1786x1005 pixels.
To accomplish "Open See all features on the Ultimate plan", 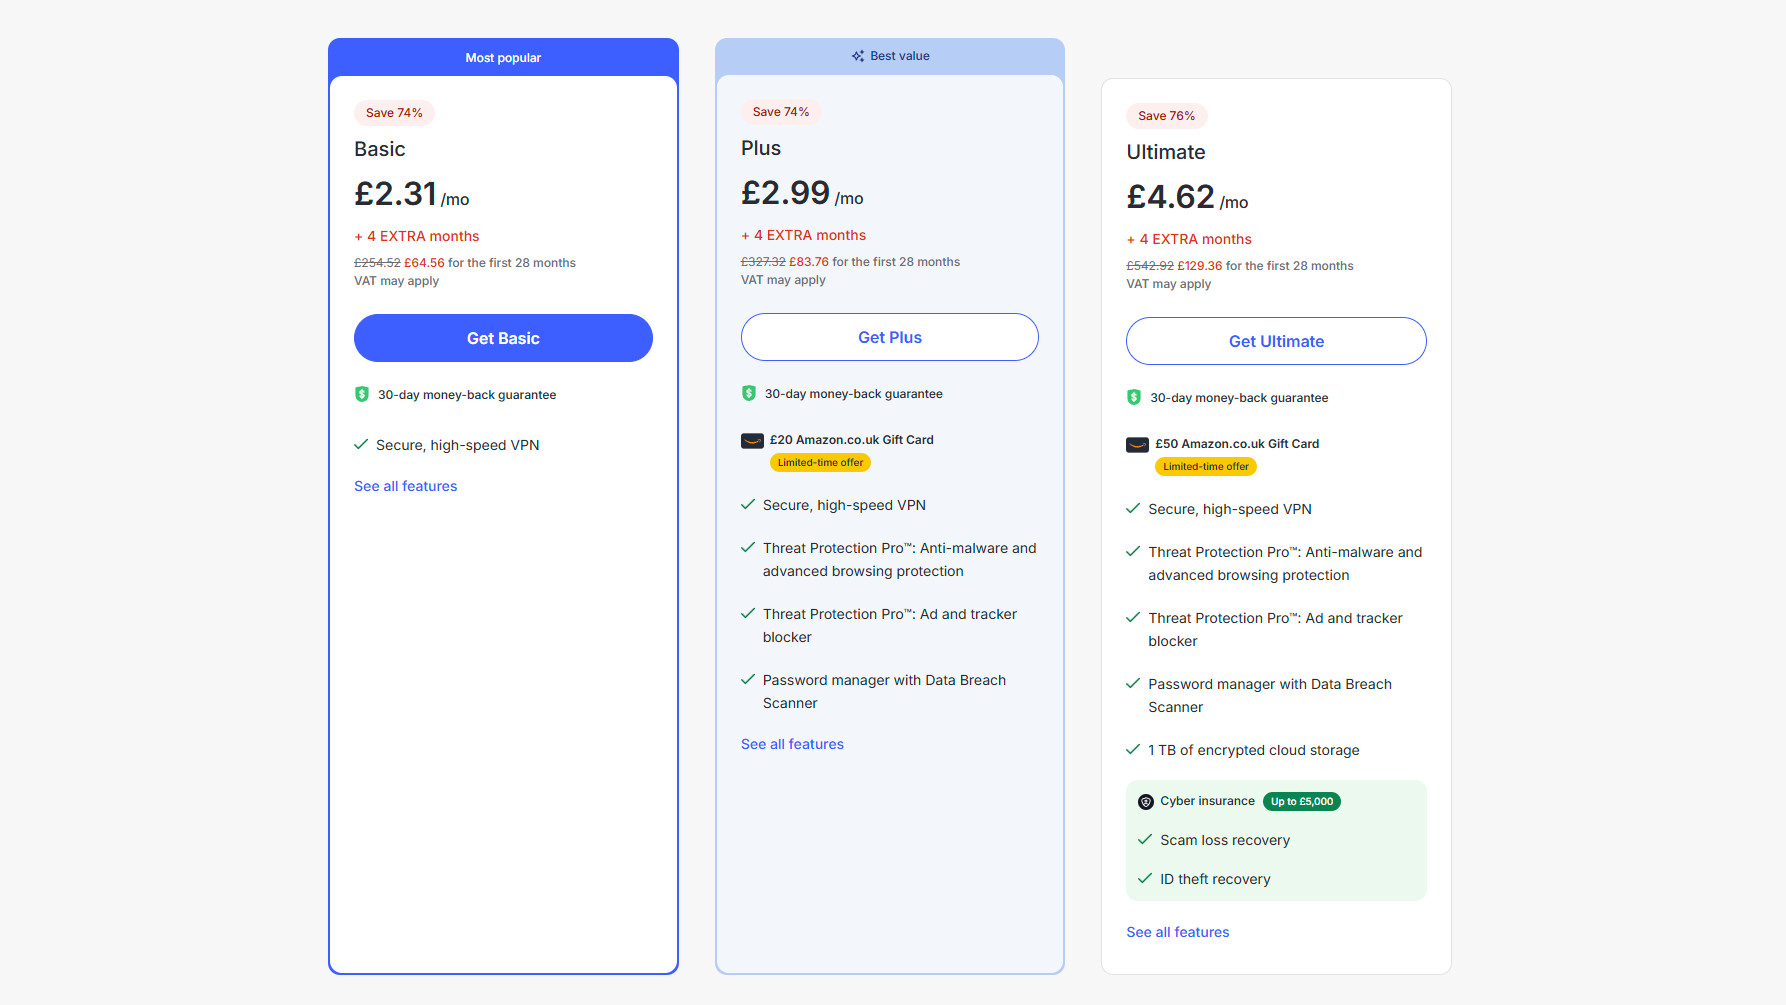I will click(1177, 931).
